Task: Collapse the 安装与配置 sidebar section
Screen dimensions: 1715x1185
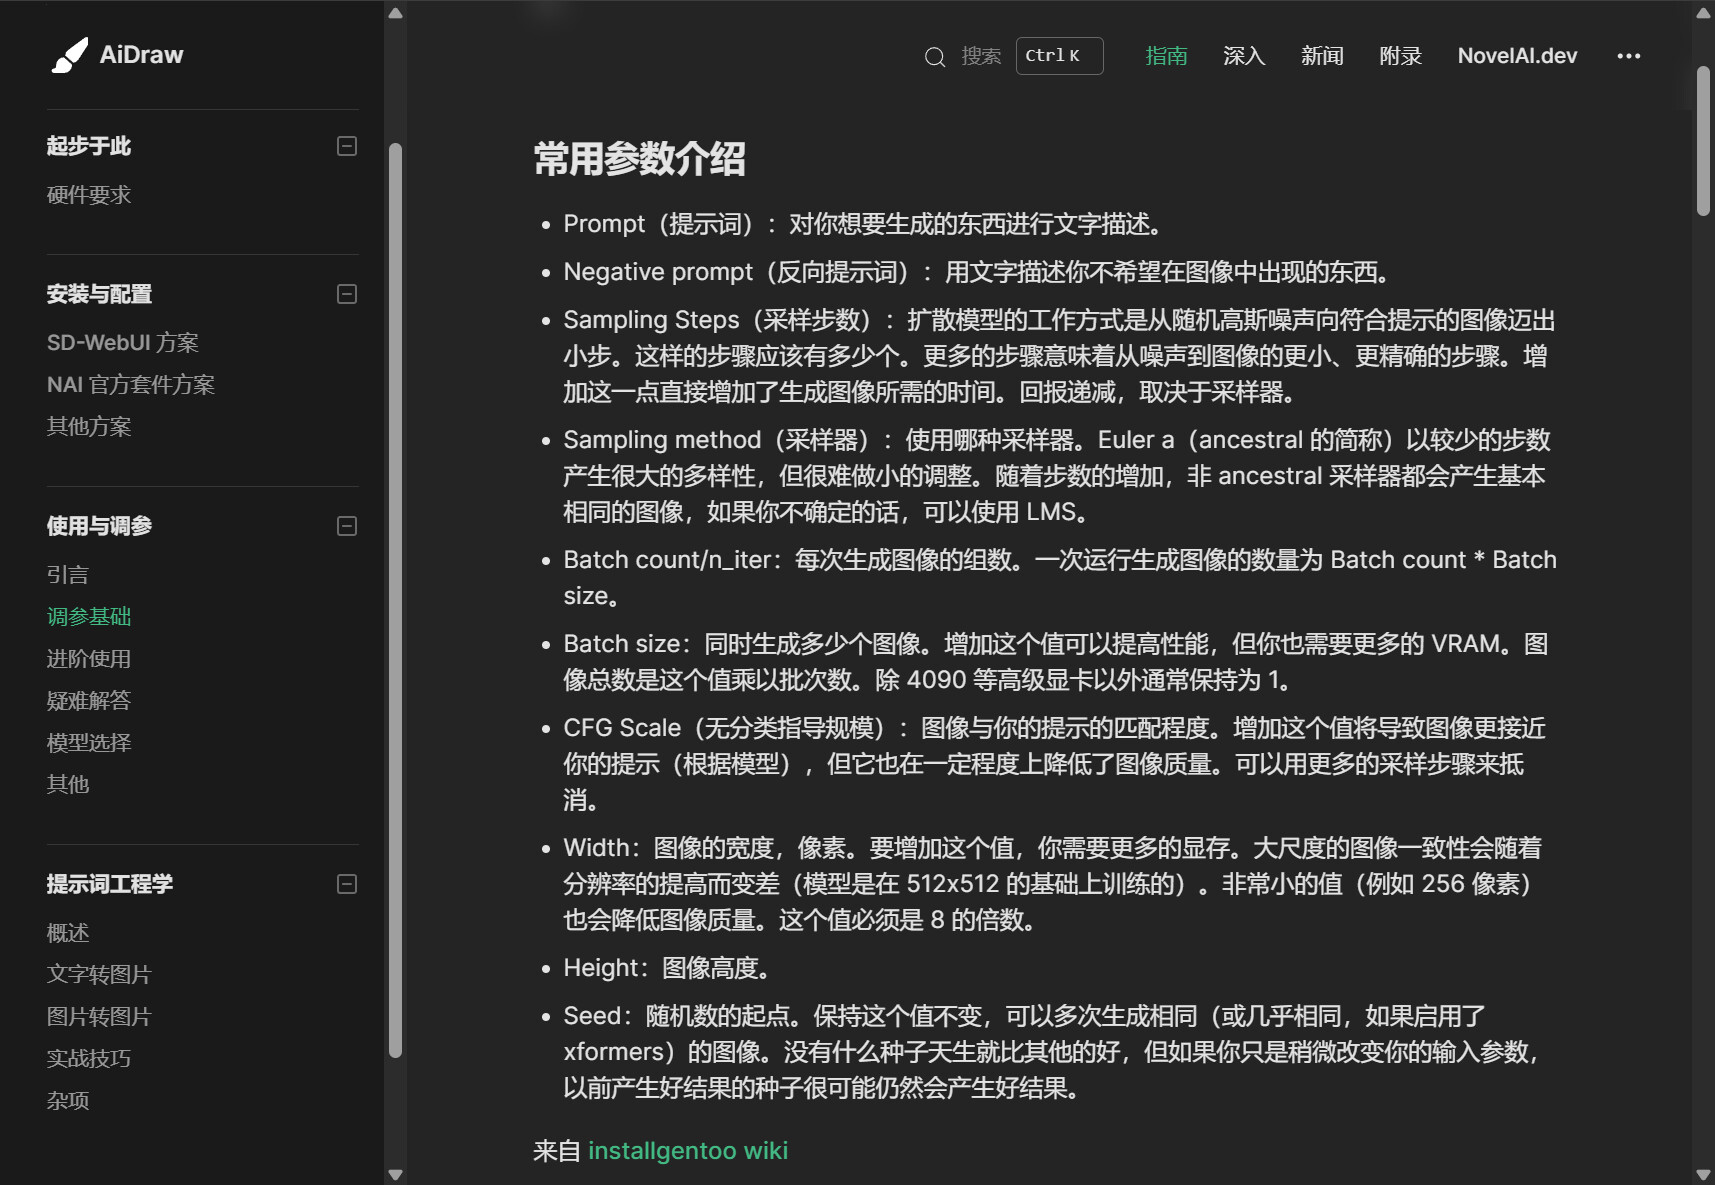Action: click(347, 294)
